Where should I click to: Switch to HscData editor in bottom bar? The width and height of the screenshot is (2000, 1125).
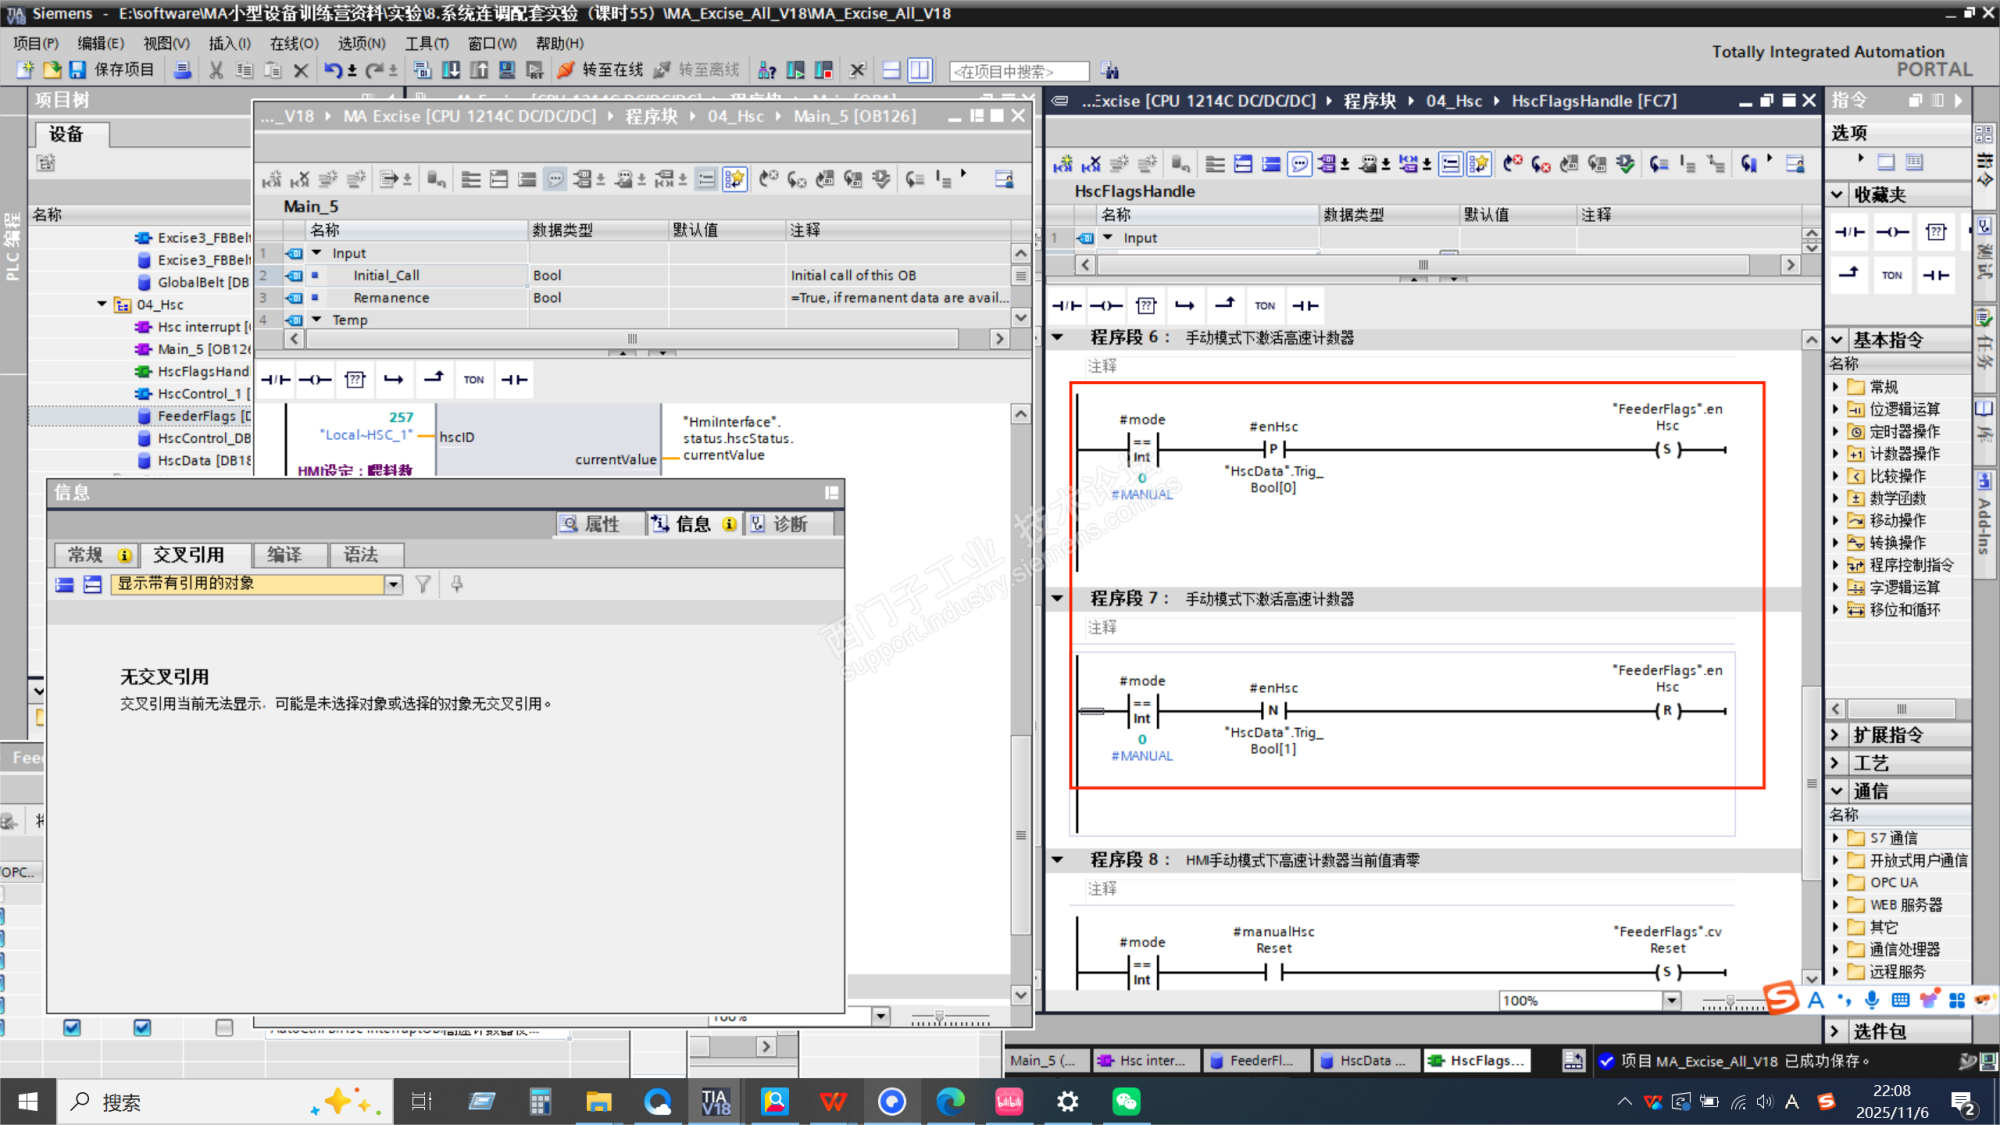pos(1363,1061)
